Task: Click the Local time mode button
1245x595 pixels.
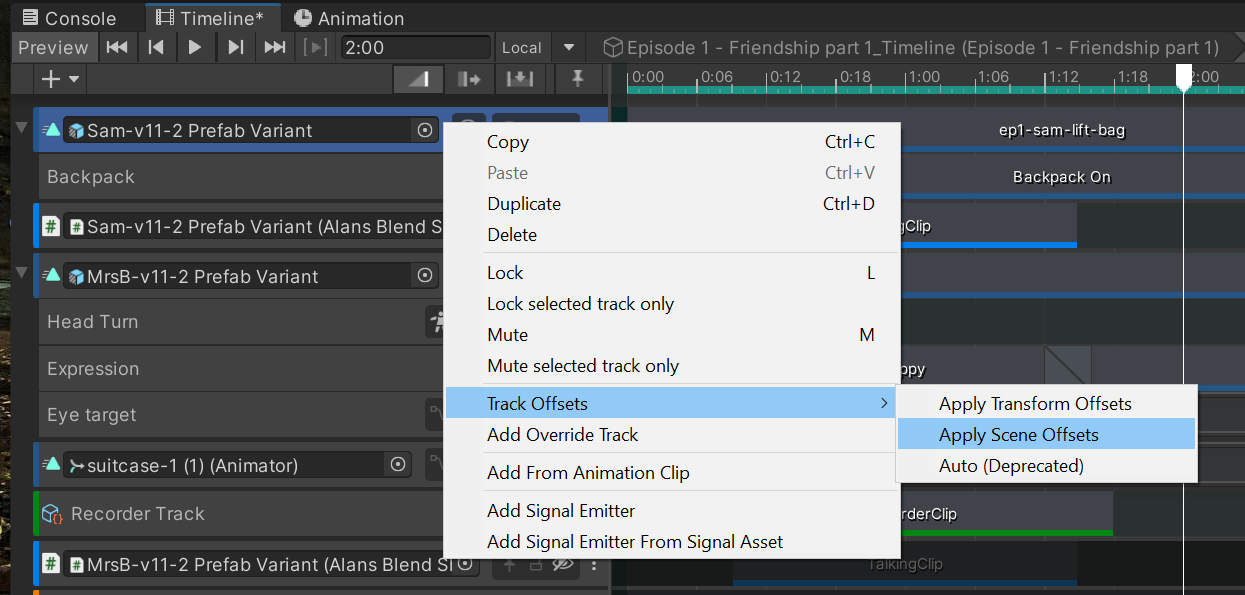Action: point(521,47)
